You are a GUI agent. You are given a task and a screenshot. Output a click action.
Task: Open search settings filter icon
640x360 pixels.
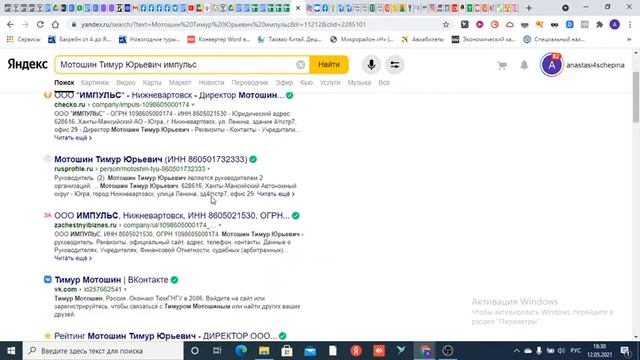click(394, 64)
